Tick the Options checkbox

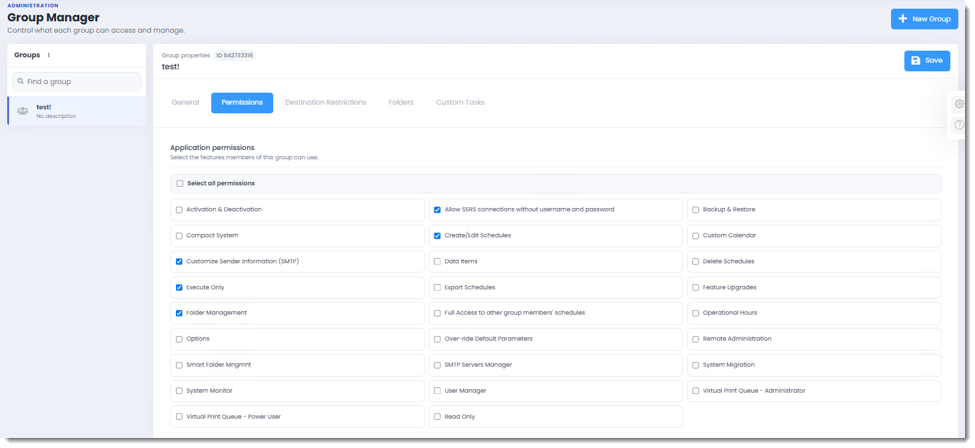(179, 339)
